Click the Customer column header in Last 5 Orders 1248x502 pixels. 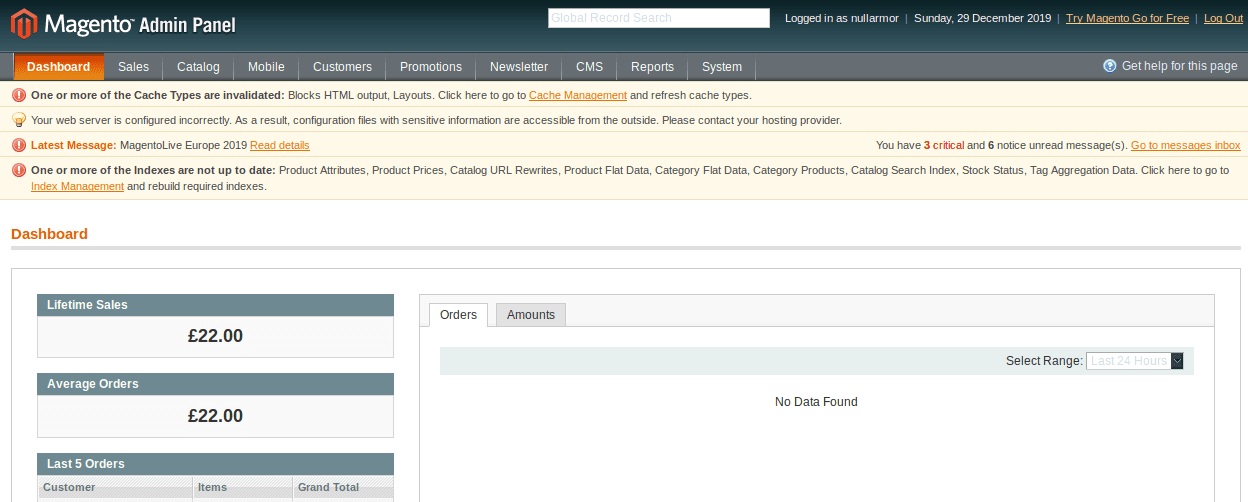pos(116,488)
